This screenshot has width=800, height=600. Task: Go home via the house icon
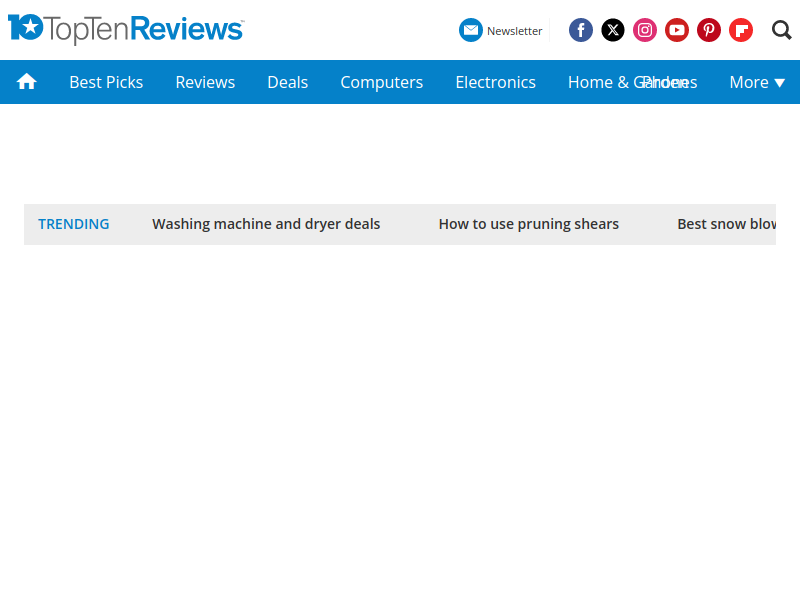click(x=27, y=82)
